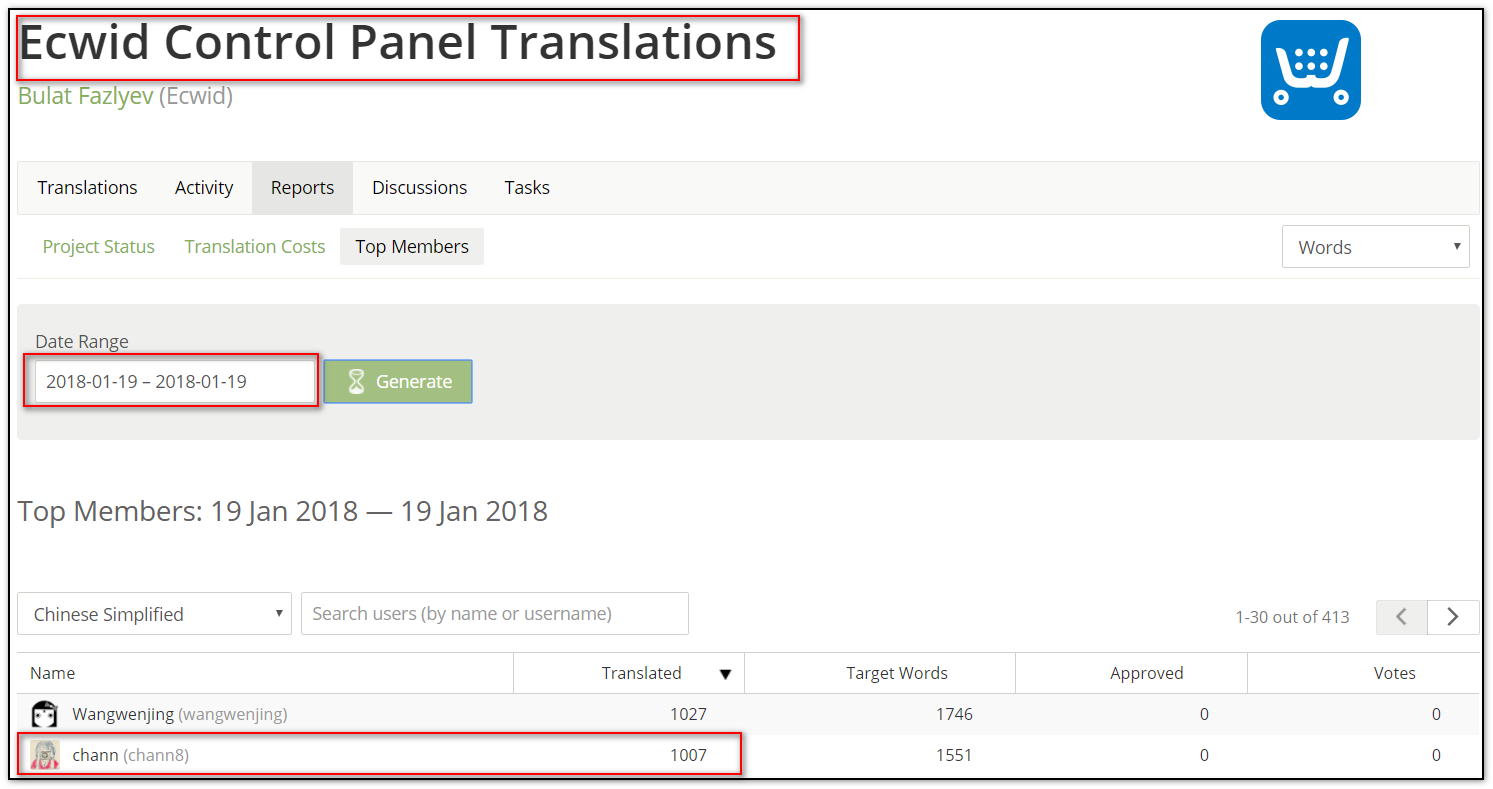Click Wangwenjing's avatar picture
Viewport: 1493px width, 789px height.
pyautogui.click(x=44, y=714)
